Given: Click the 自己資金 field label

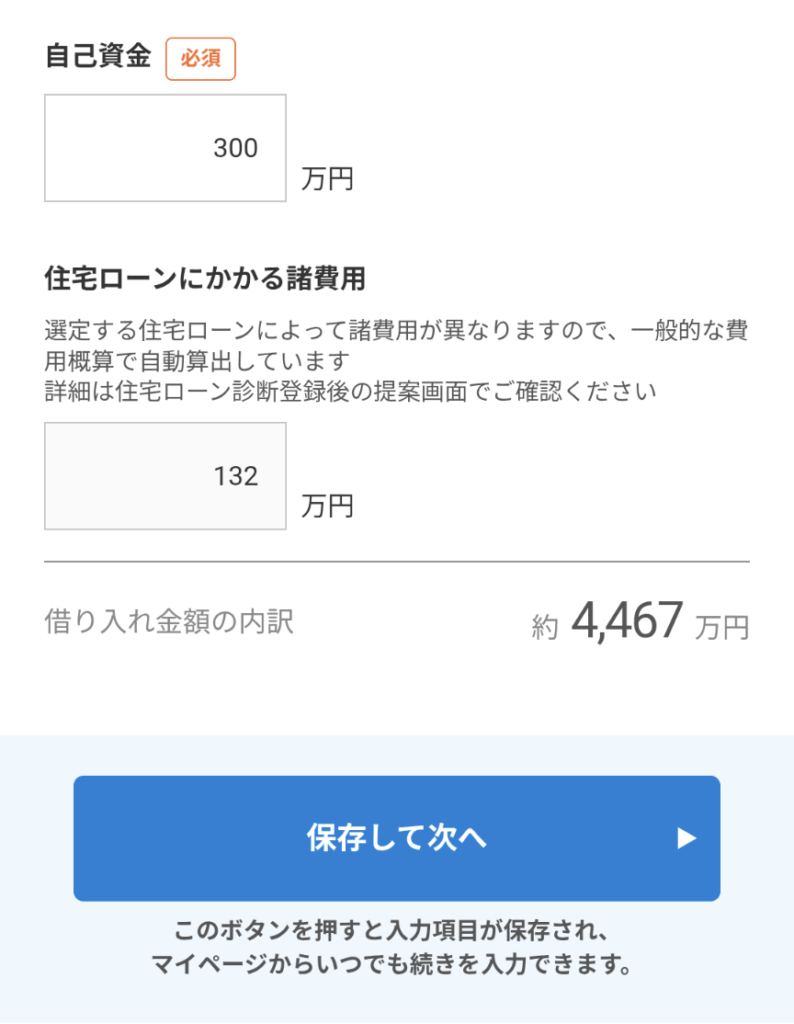Looking at the screenshot, I should [x=98, y=57].
